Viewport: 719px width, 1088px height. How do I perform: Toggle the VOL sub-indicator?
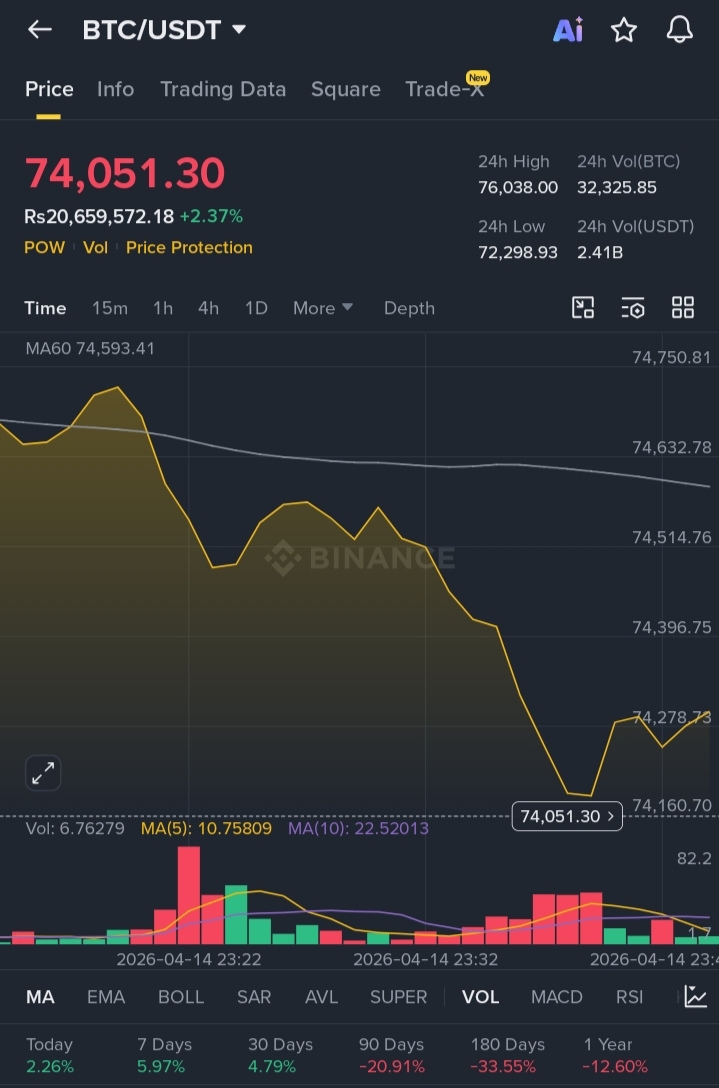click(480, 997)
